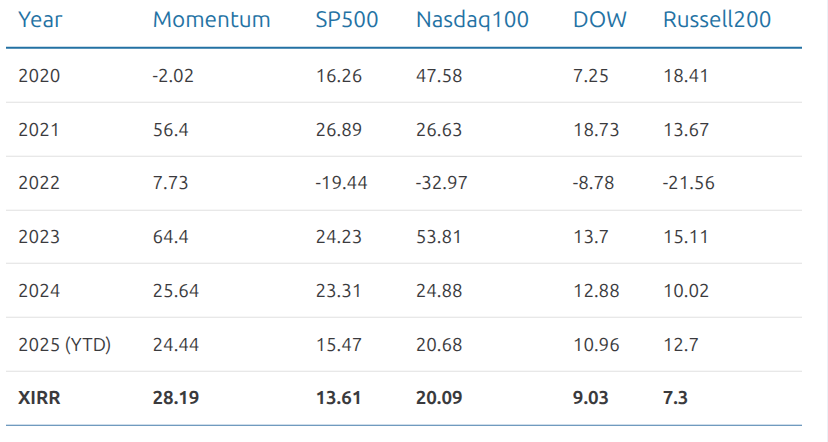Click the SP500 column header
The width and height of the screenshot is (828, 442).
(347, 20)
